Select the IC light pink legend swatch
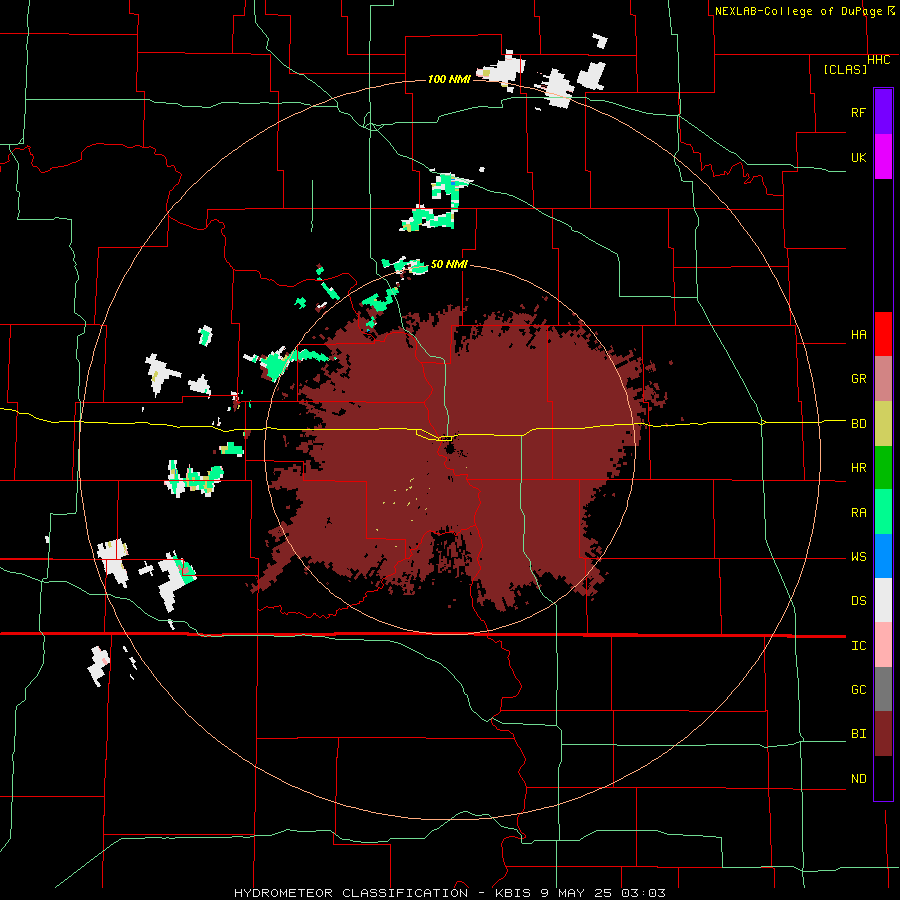 (x=883, y=645)
